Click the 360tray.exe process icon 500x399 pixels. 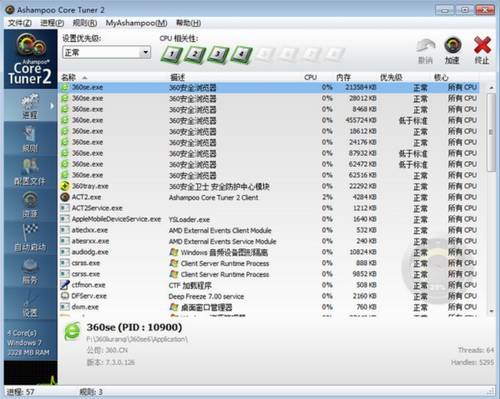[65, 186]
